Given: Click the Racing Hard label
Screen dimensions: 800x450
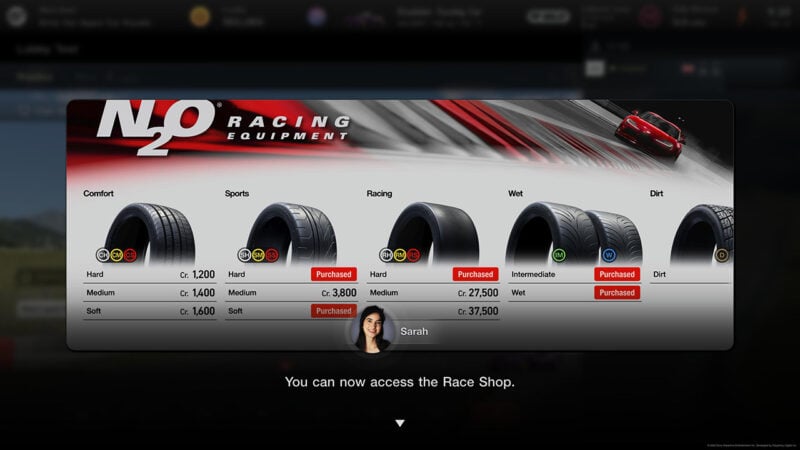Looking at the screenshot, I should coord(378,274).
